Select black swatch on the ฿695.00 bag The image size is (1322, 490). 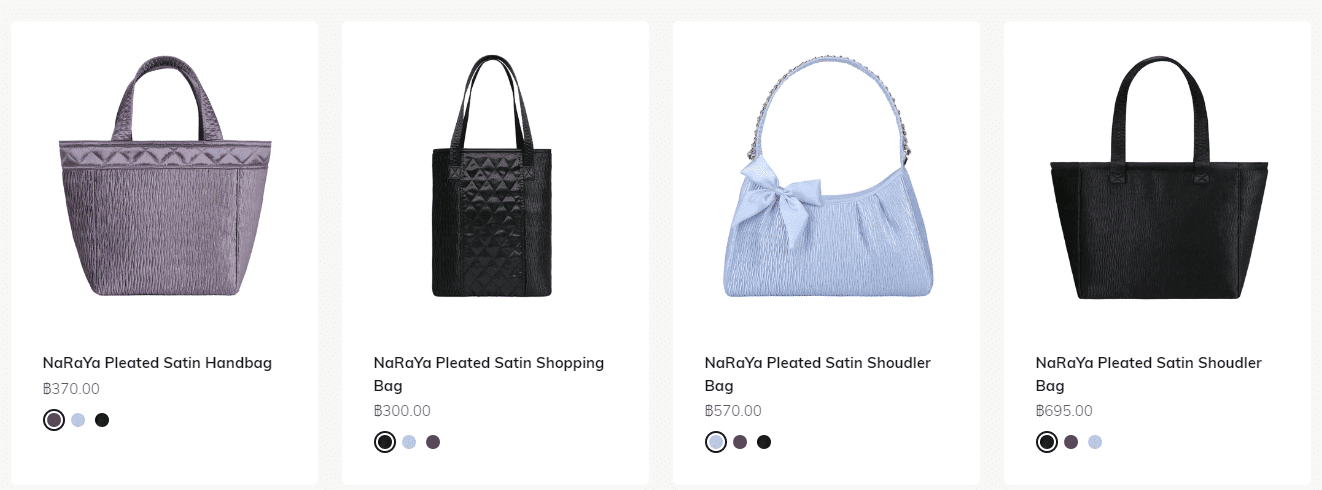[1047, 442]
